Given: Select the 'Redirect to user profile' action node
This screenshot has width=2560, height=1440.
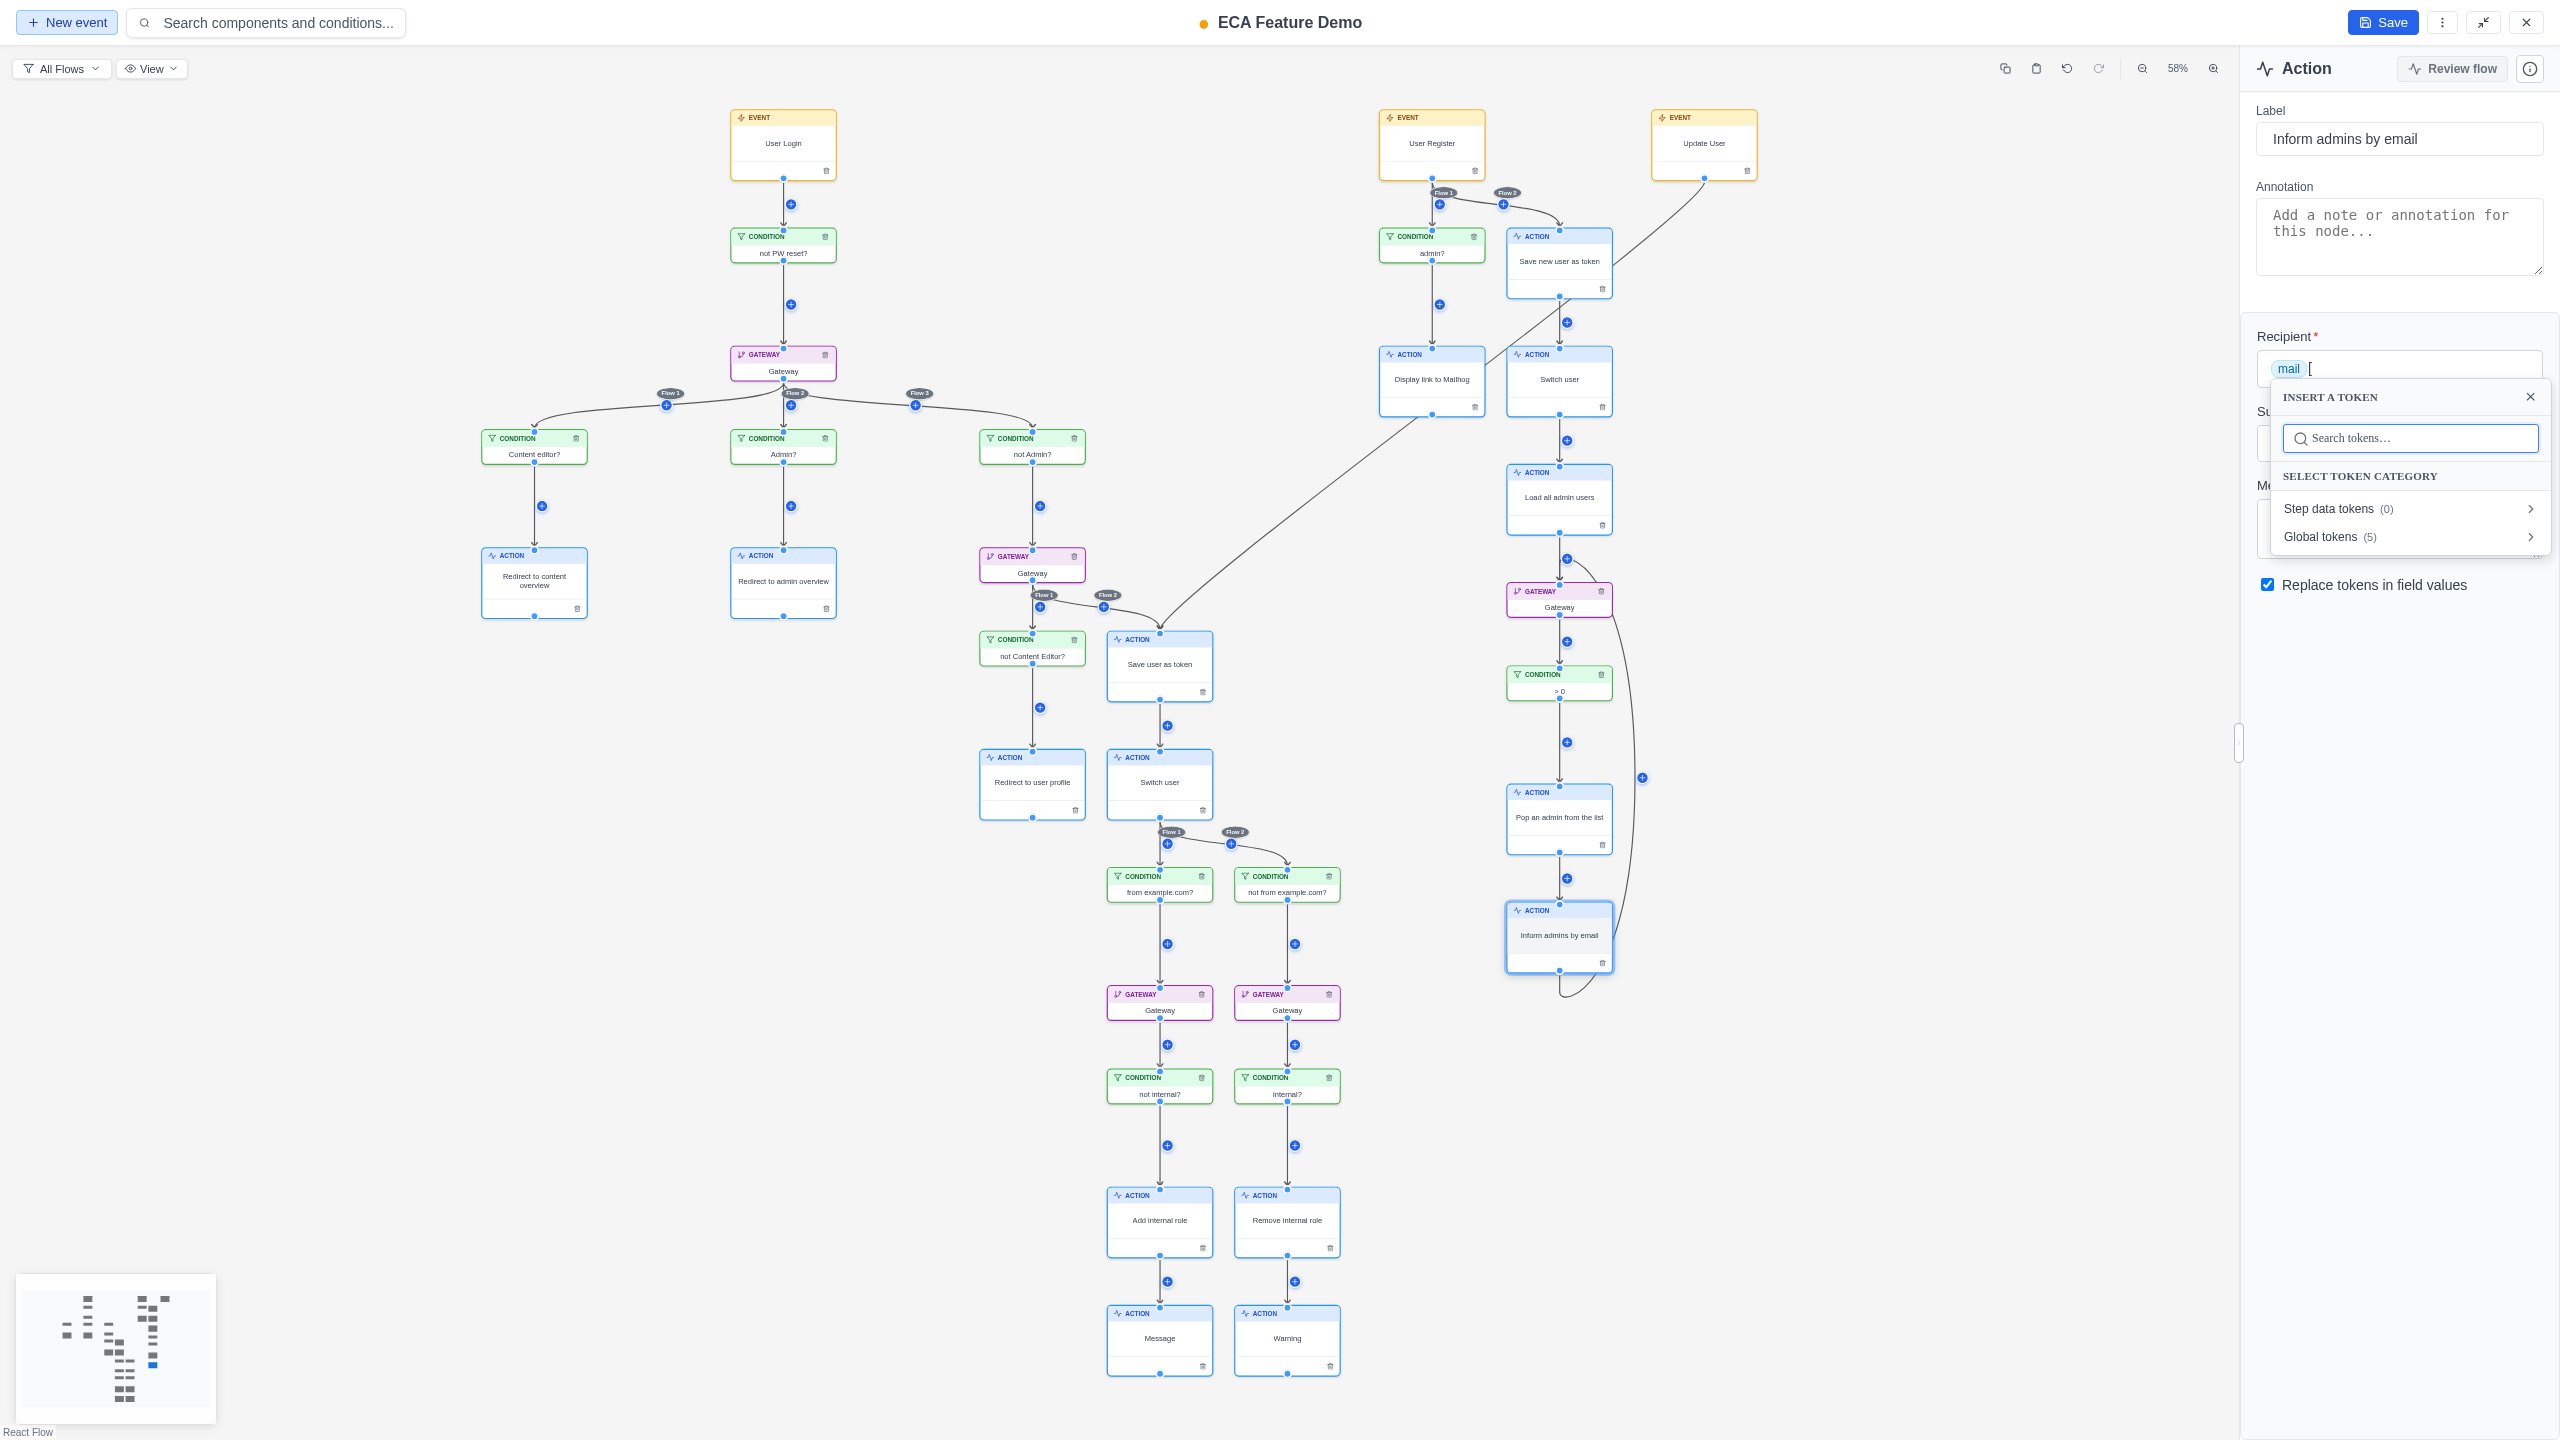Looking at the screenshot, I should point(1032,784).
